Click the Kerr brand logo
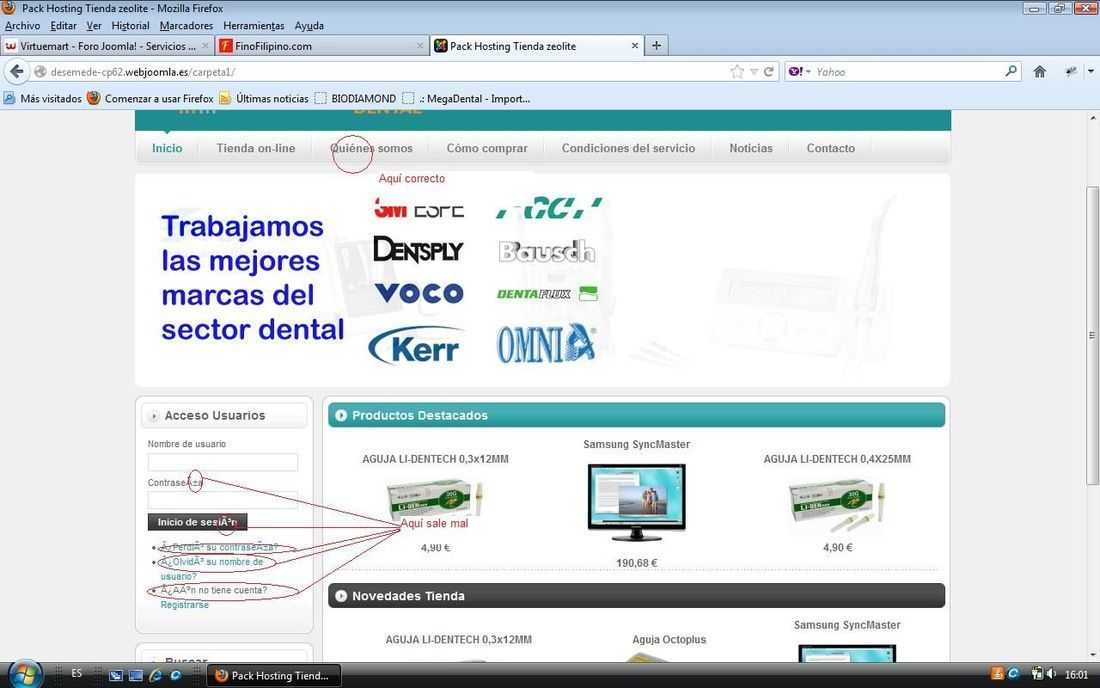Viewport: 1100px width, 688px height. [415, 346]
